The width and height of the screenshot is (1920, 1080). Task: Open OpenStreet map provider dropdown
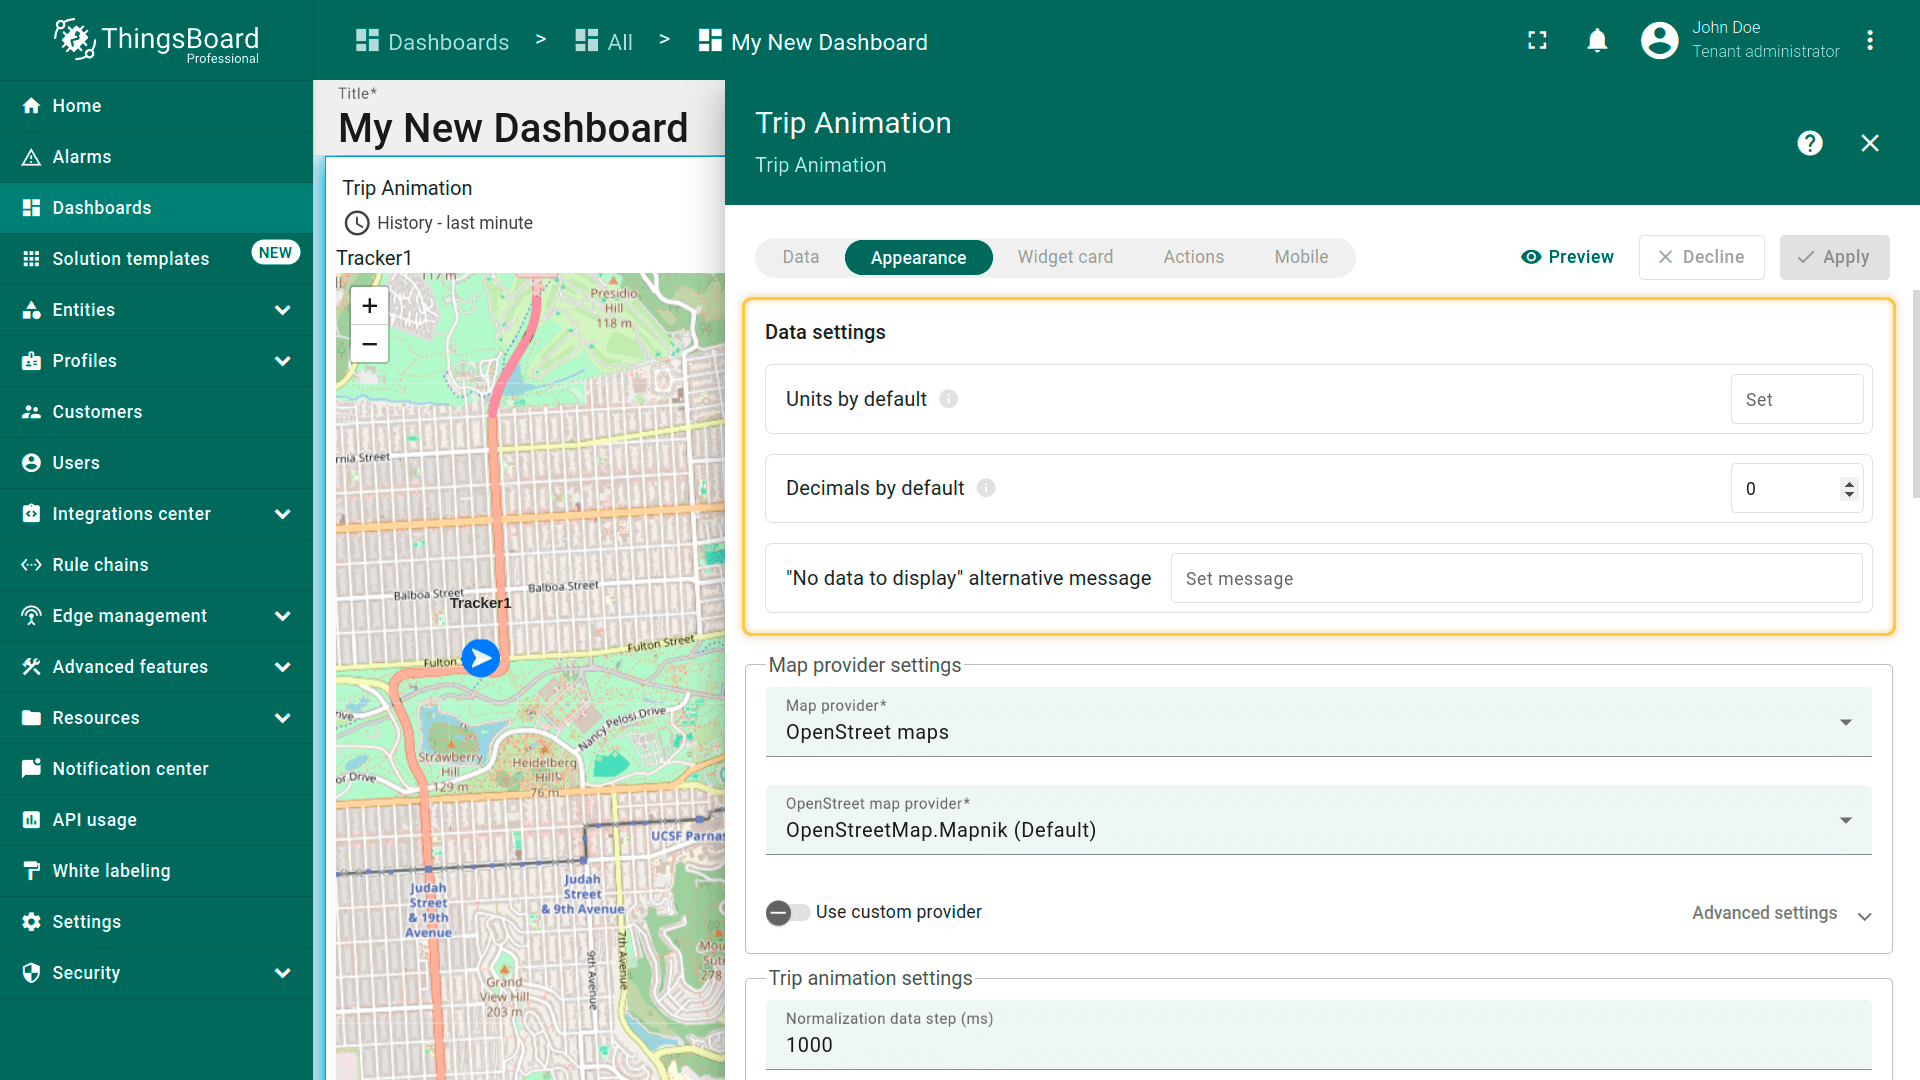tap(1318, 820)
